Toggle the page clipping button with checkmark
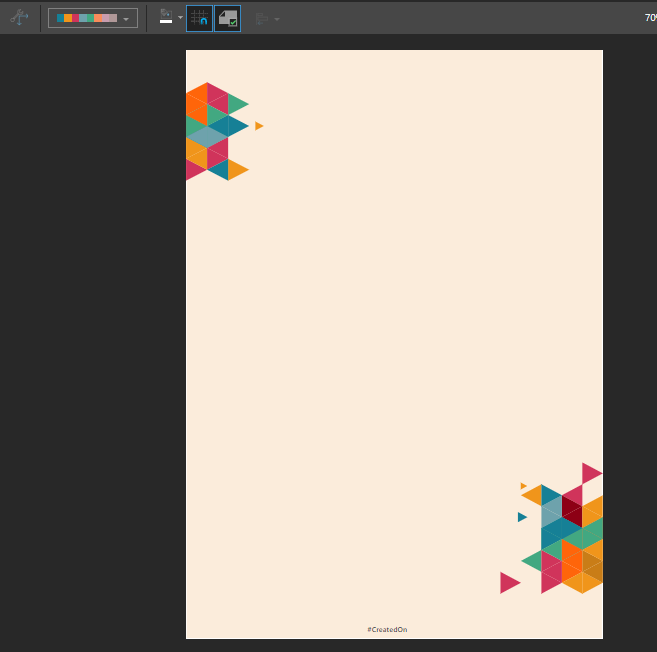Screen dimensions: 657x652 (228, 18)
